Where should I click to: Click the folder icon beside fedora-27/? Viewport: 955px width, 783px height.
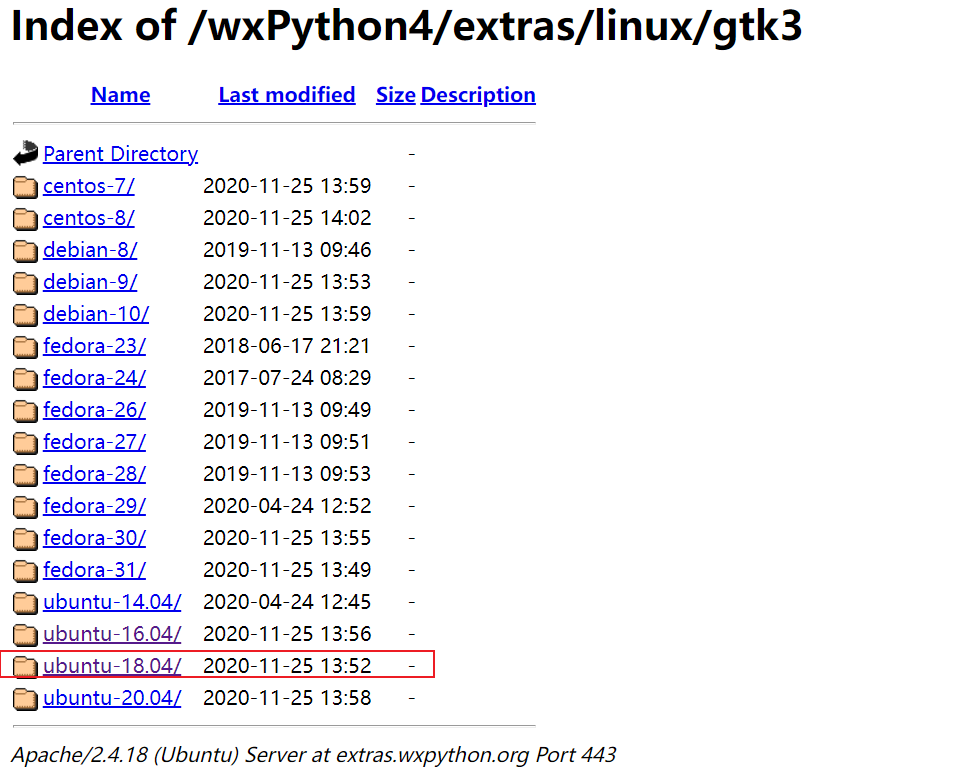[26, 443]
